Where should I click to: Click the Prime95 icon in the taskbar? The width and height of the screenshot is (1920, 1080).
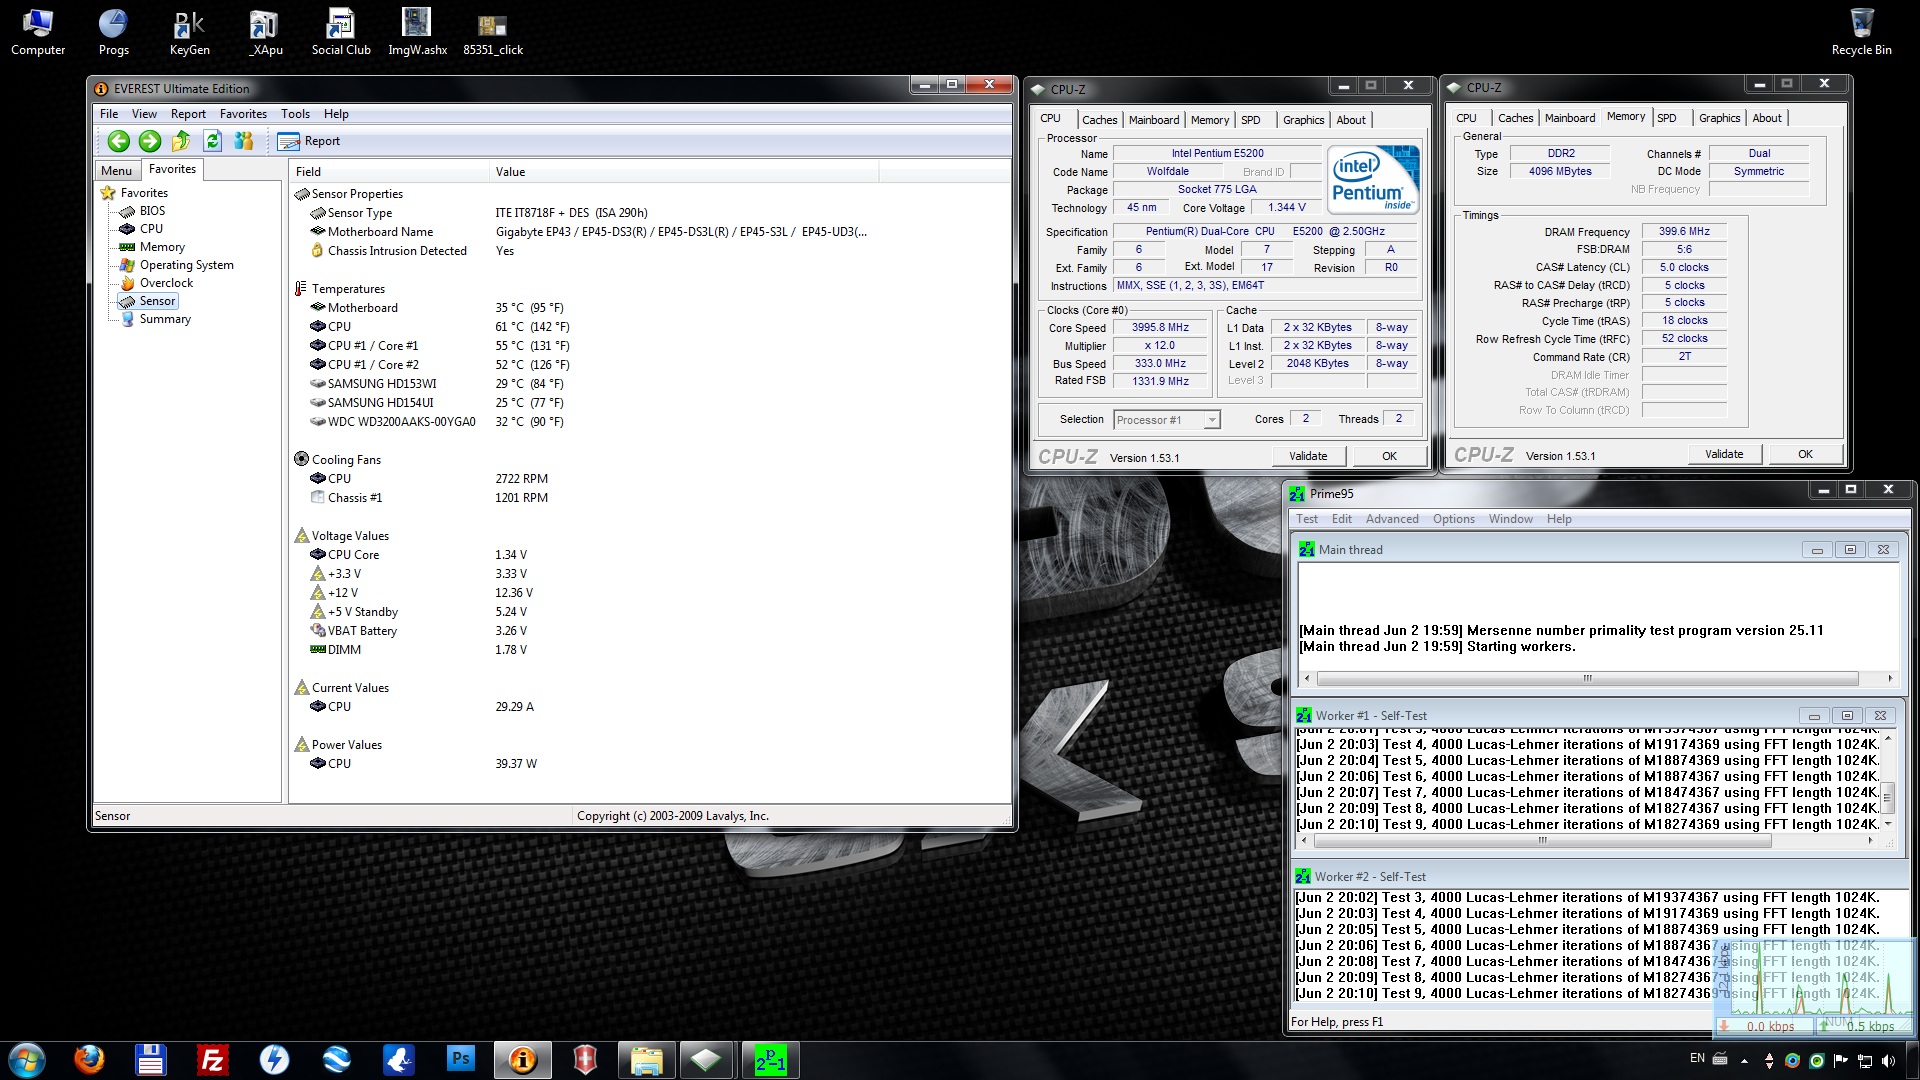point(770,1059)
